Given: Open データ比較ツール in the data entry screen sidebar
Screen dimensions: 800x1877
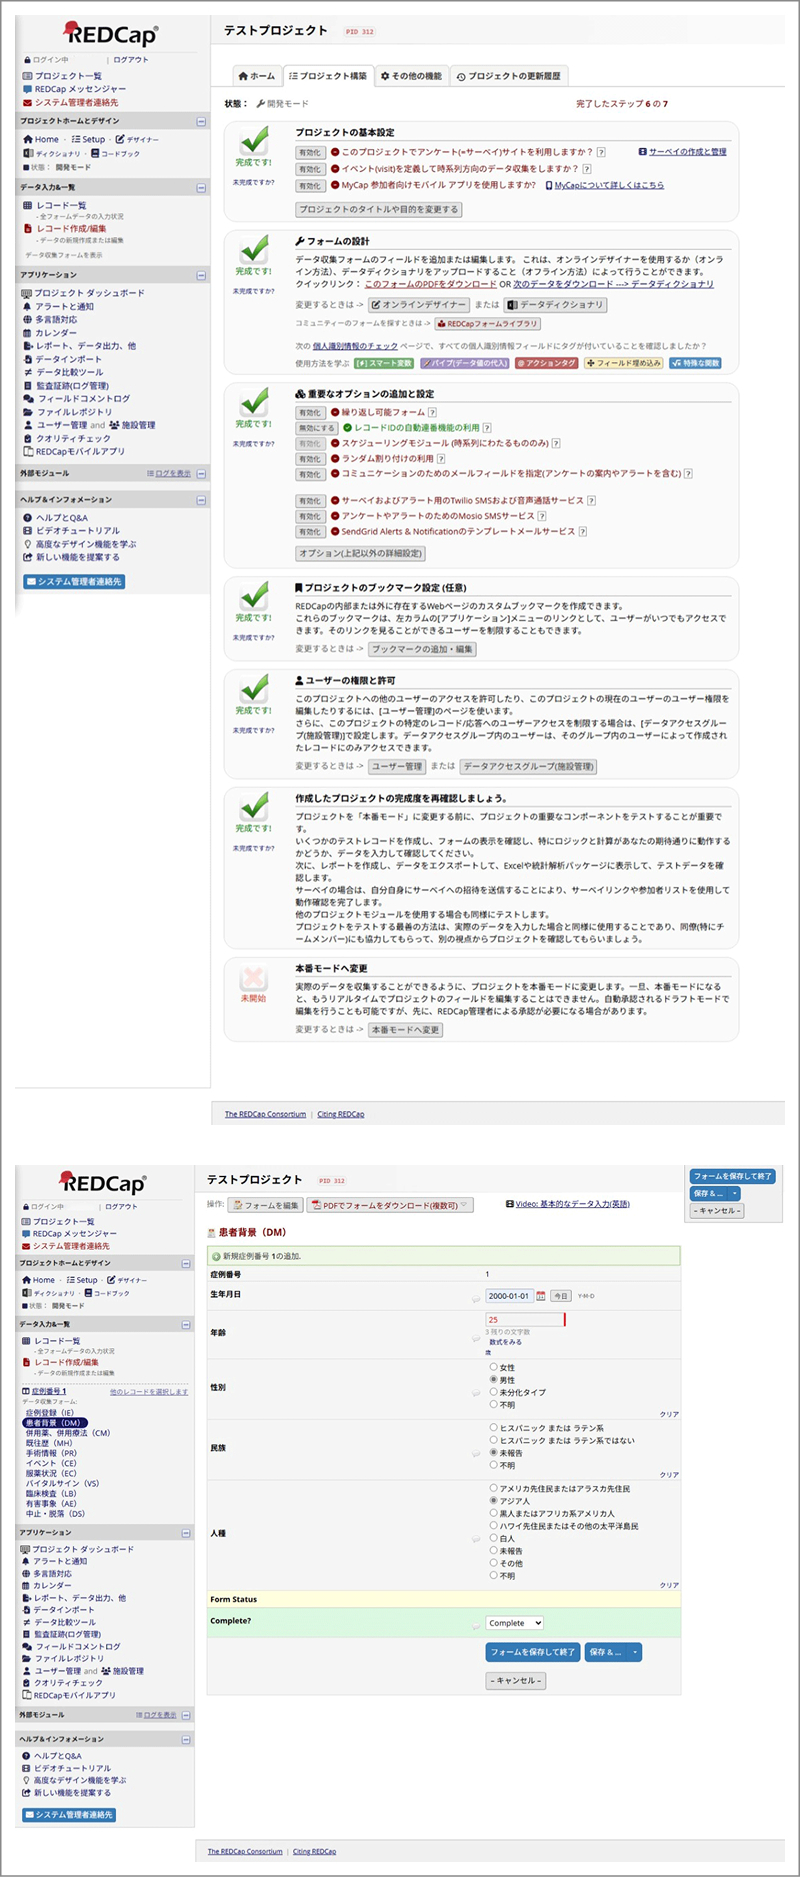Looking at the screenshot, I should click(65, 1622).
